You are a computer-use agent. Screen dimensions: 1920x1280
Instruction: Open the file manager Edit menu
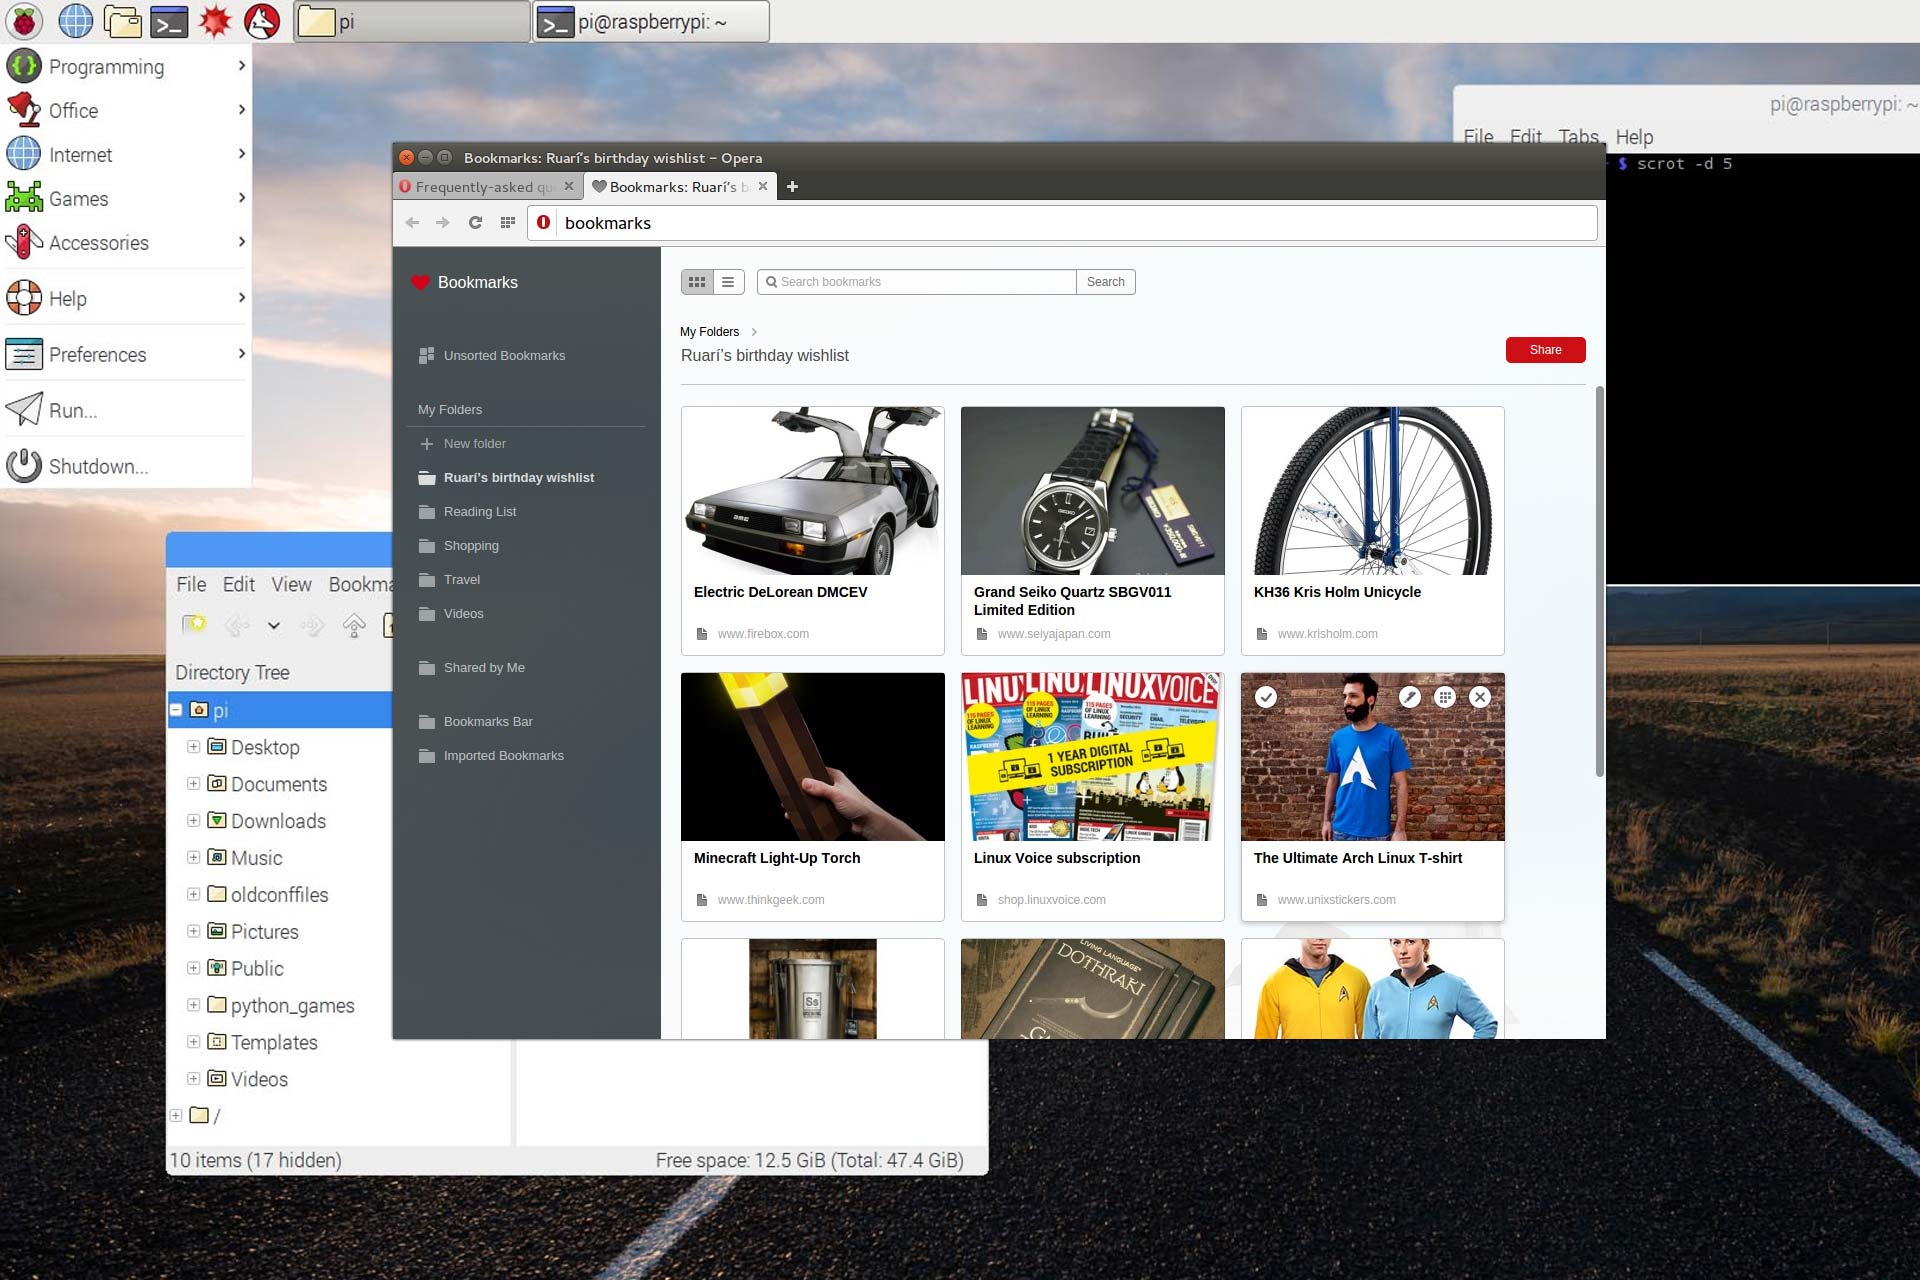click(238, 585)
